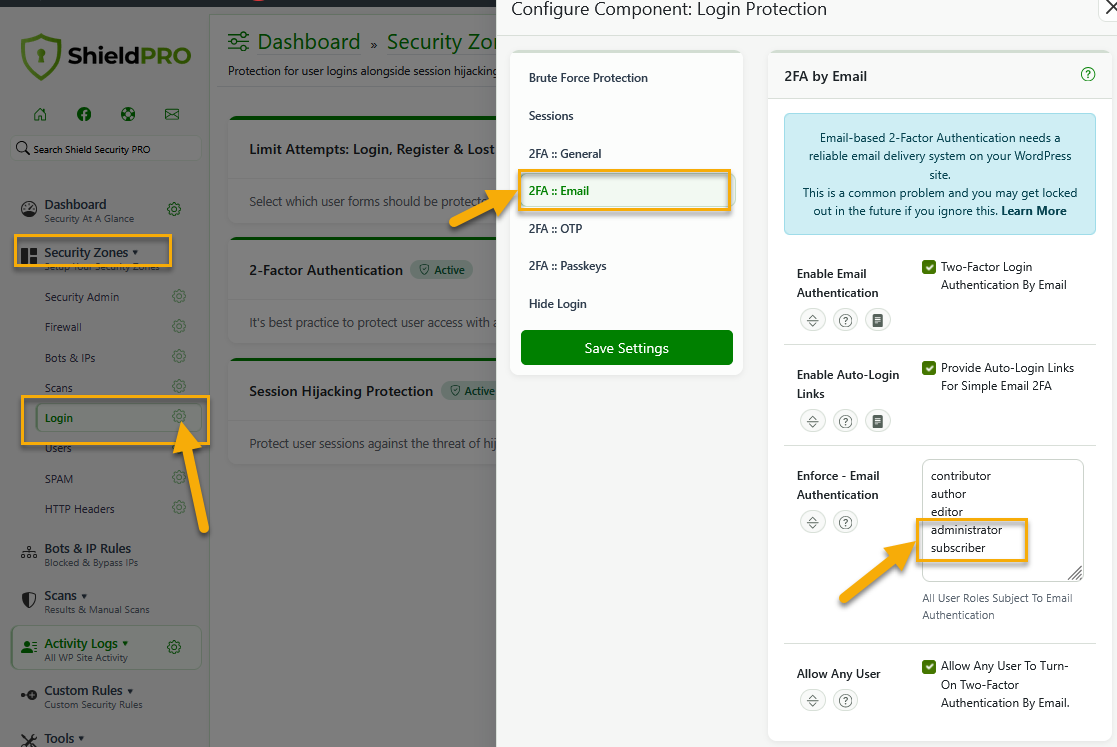Click Security Zones breadcrumb text
The width and height of the screenshot is (1117, 747).
pyautogui.click(x=442, y=42)
